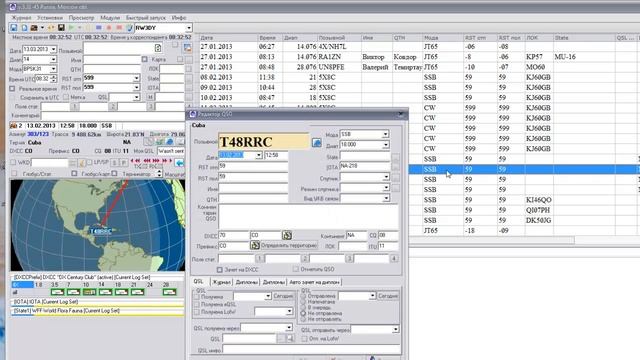Open the date dropdown showing 13.03.2013
Screen dimensions: 640x360
pos(53,49)
